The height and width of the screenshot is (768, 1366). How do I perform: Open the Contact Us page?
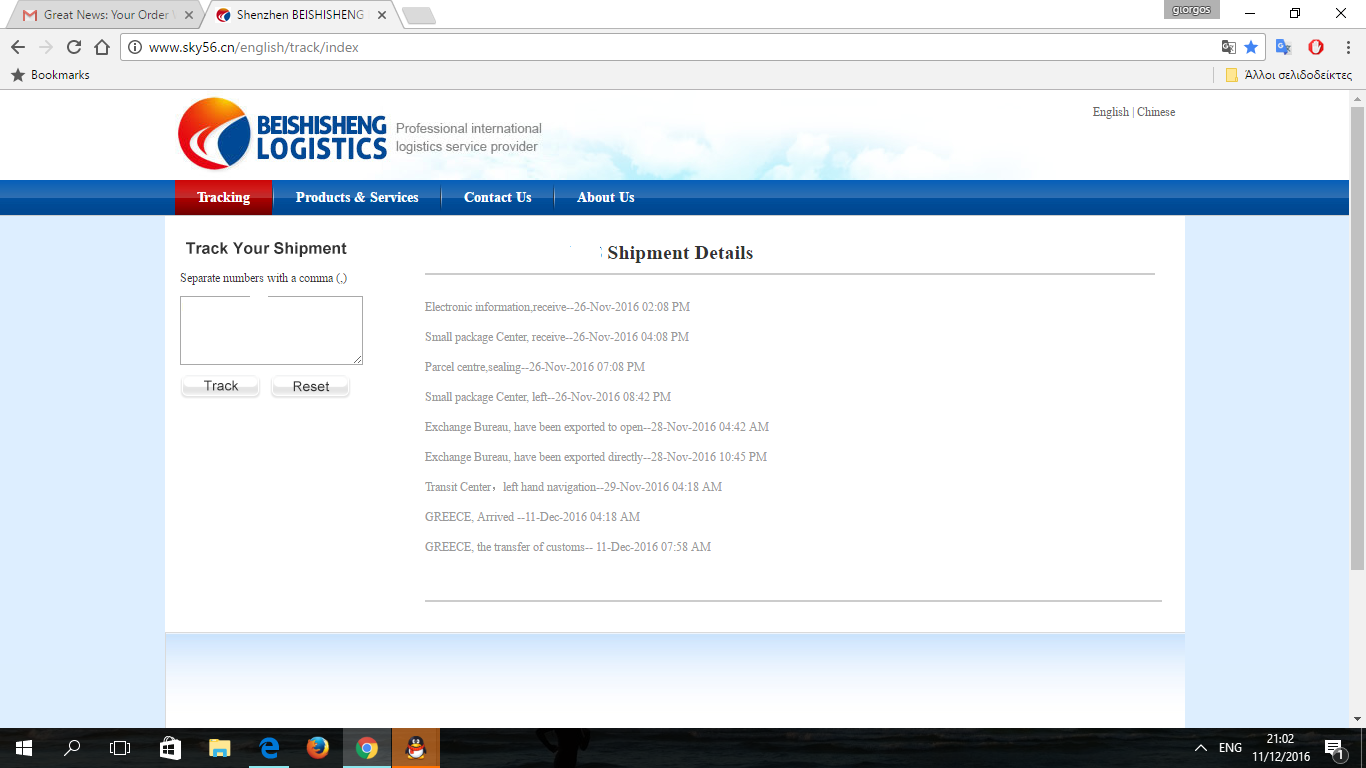(497, 197)
